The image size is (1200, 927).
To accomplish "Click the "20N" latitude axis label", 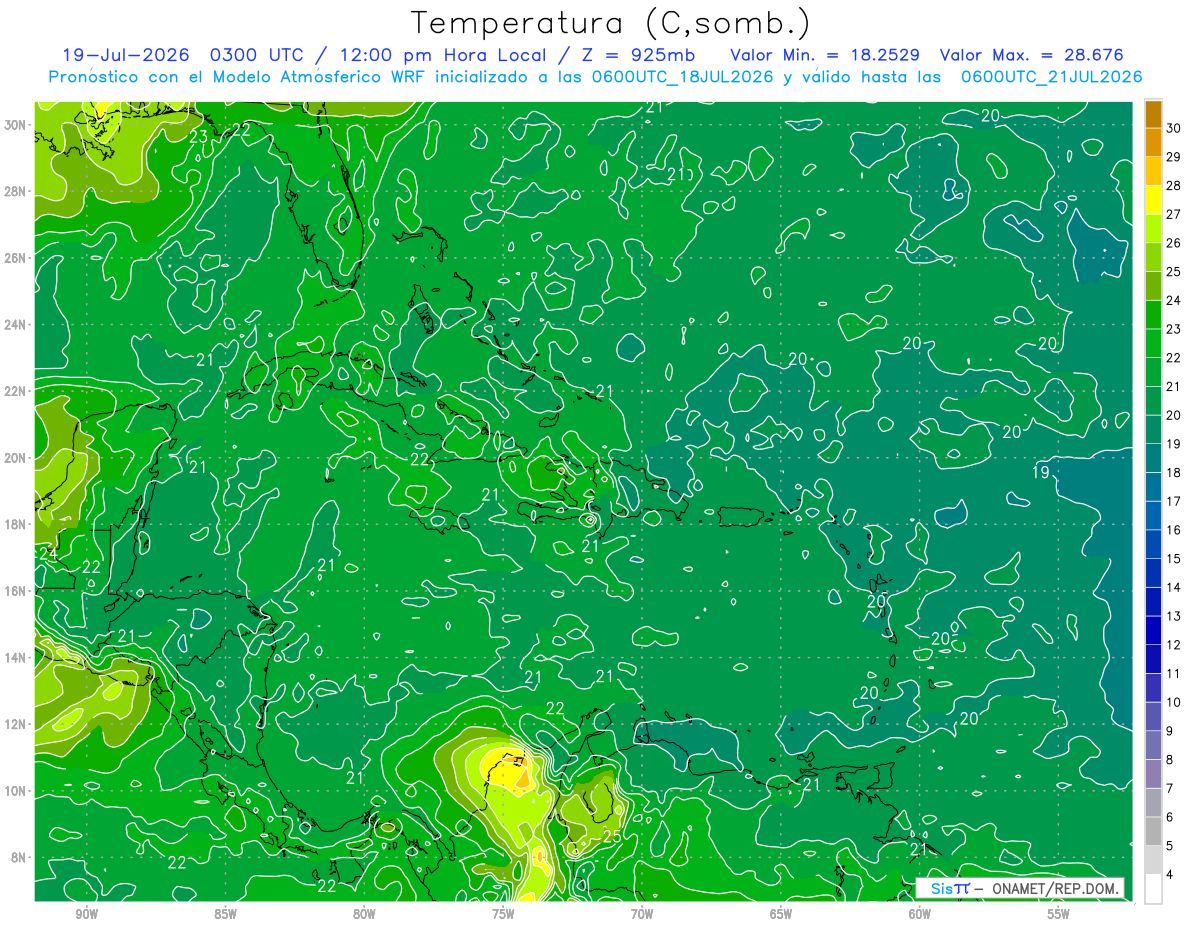I will 14,458.
